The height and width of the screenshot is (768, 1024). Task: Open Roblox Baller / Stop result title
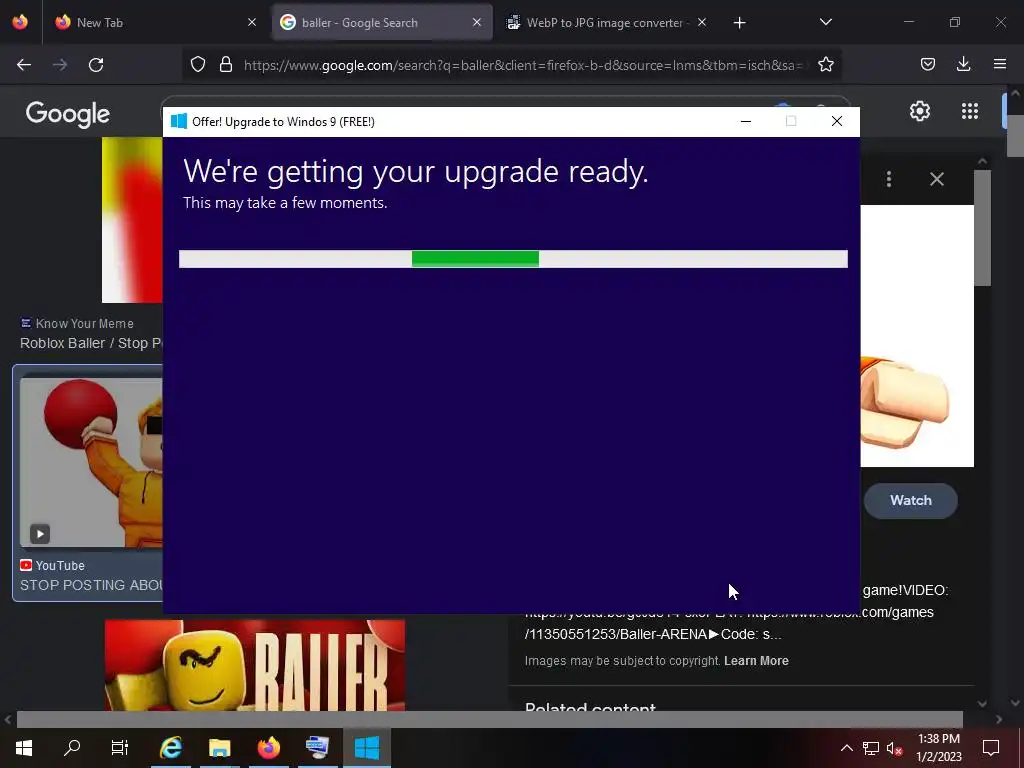click(91, 343)
